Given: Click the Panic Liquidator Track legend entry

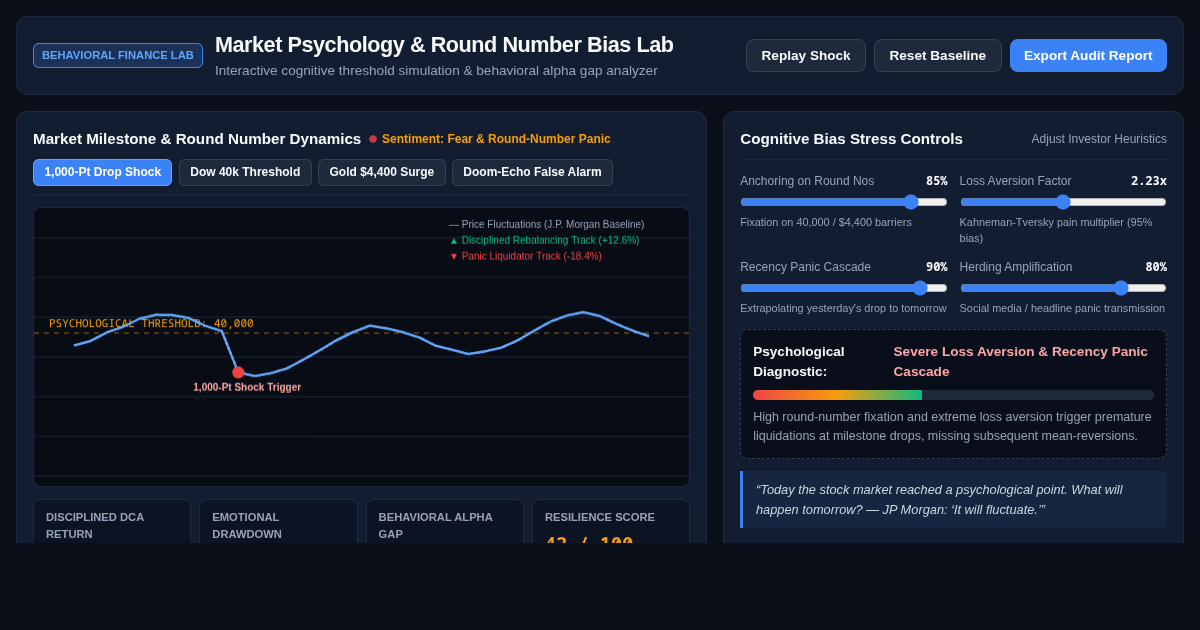Looking at the screenshot, I should coord(525,256).
